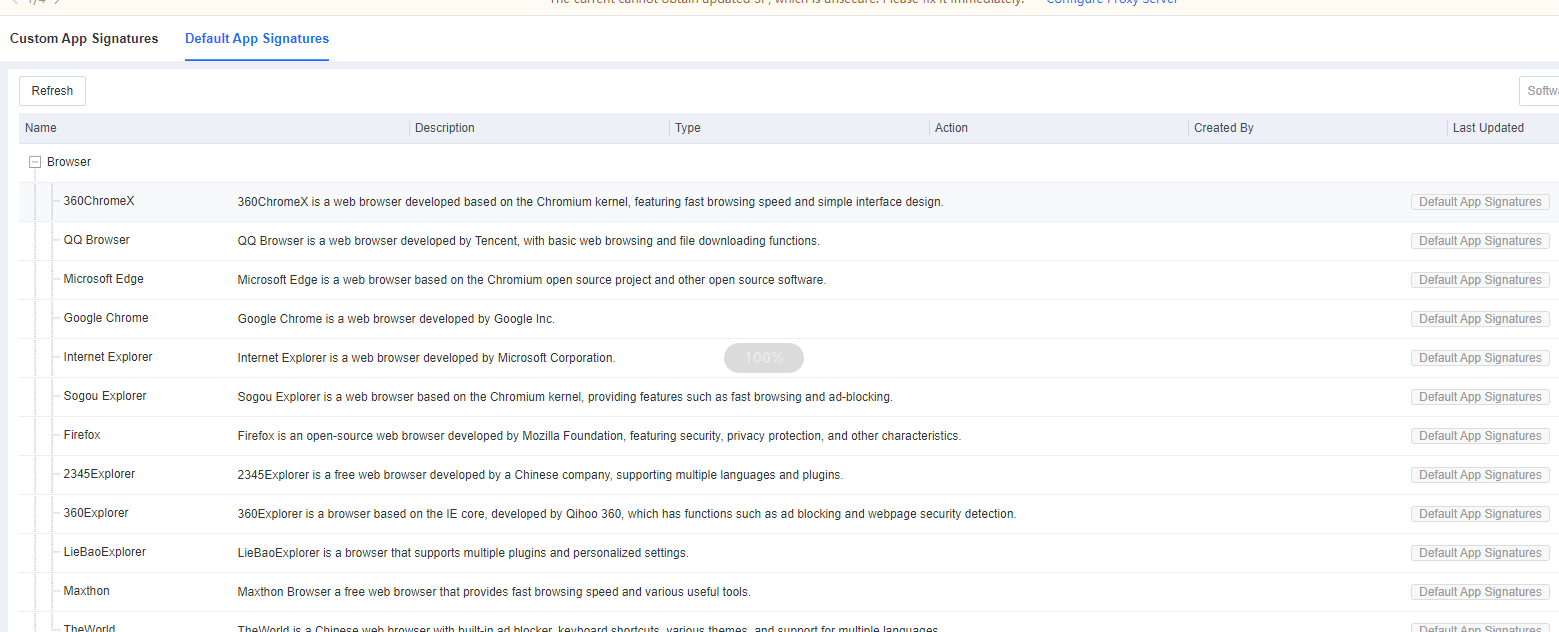Select the Microsoft Edge entry
Screen dimensions: 1559x632
(104, 279)
